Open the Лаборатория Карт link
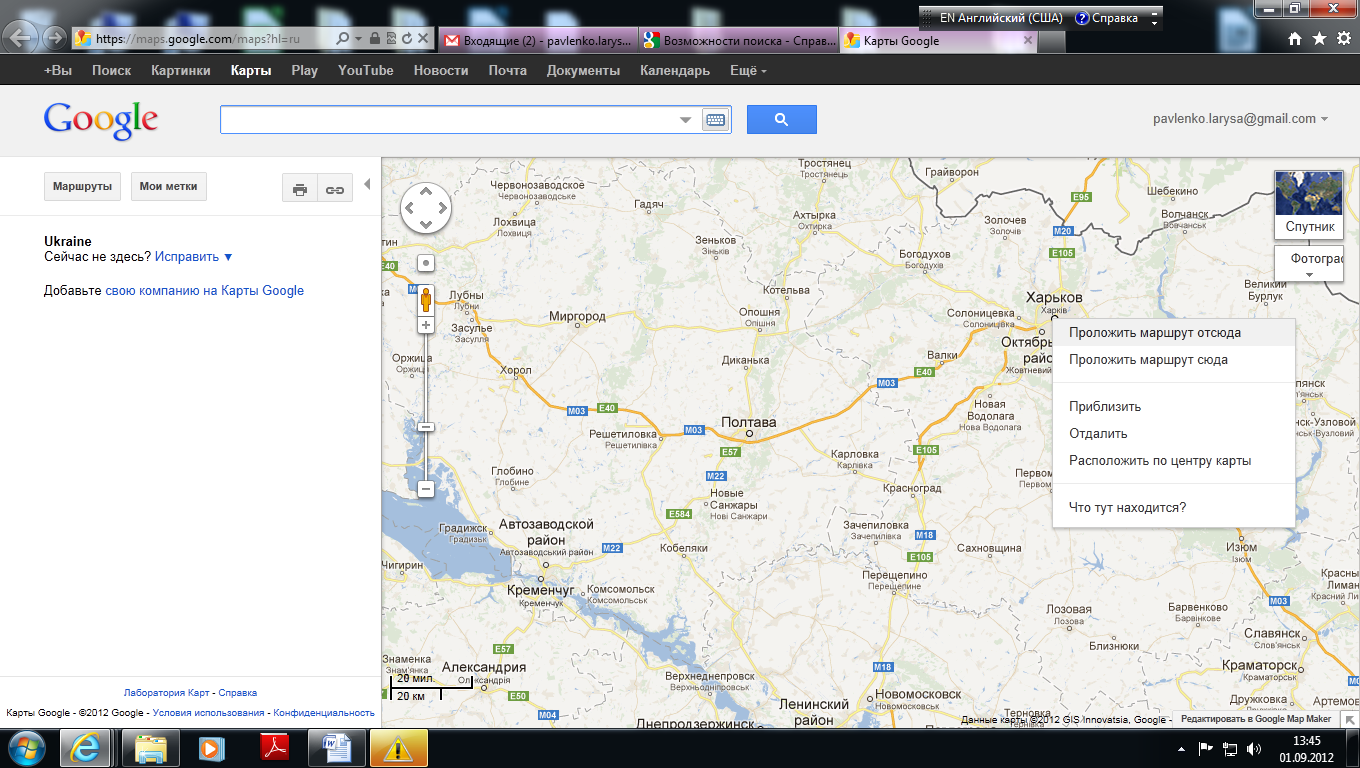 pos(167,693)
